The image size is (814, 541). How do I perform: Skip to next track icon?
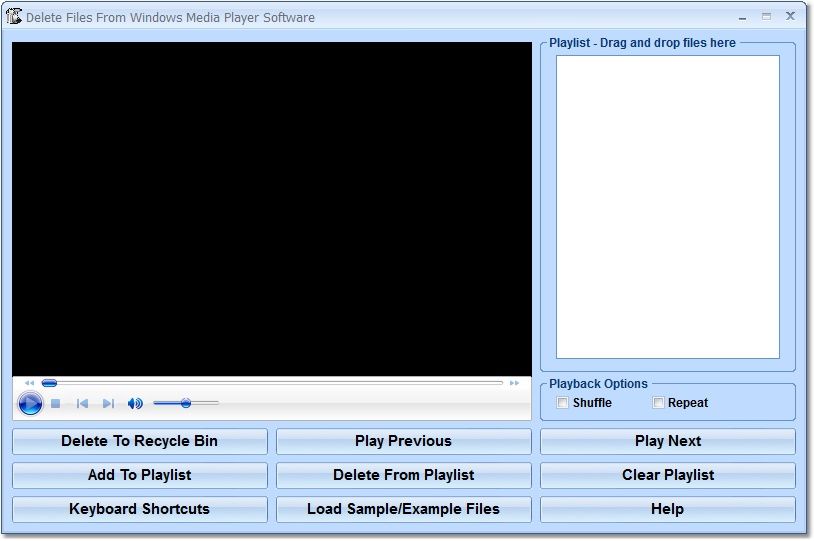point(108,403)
